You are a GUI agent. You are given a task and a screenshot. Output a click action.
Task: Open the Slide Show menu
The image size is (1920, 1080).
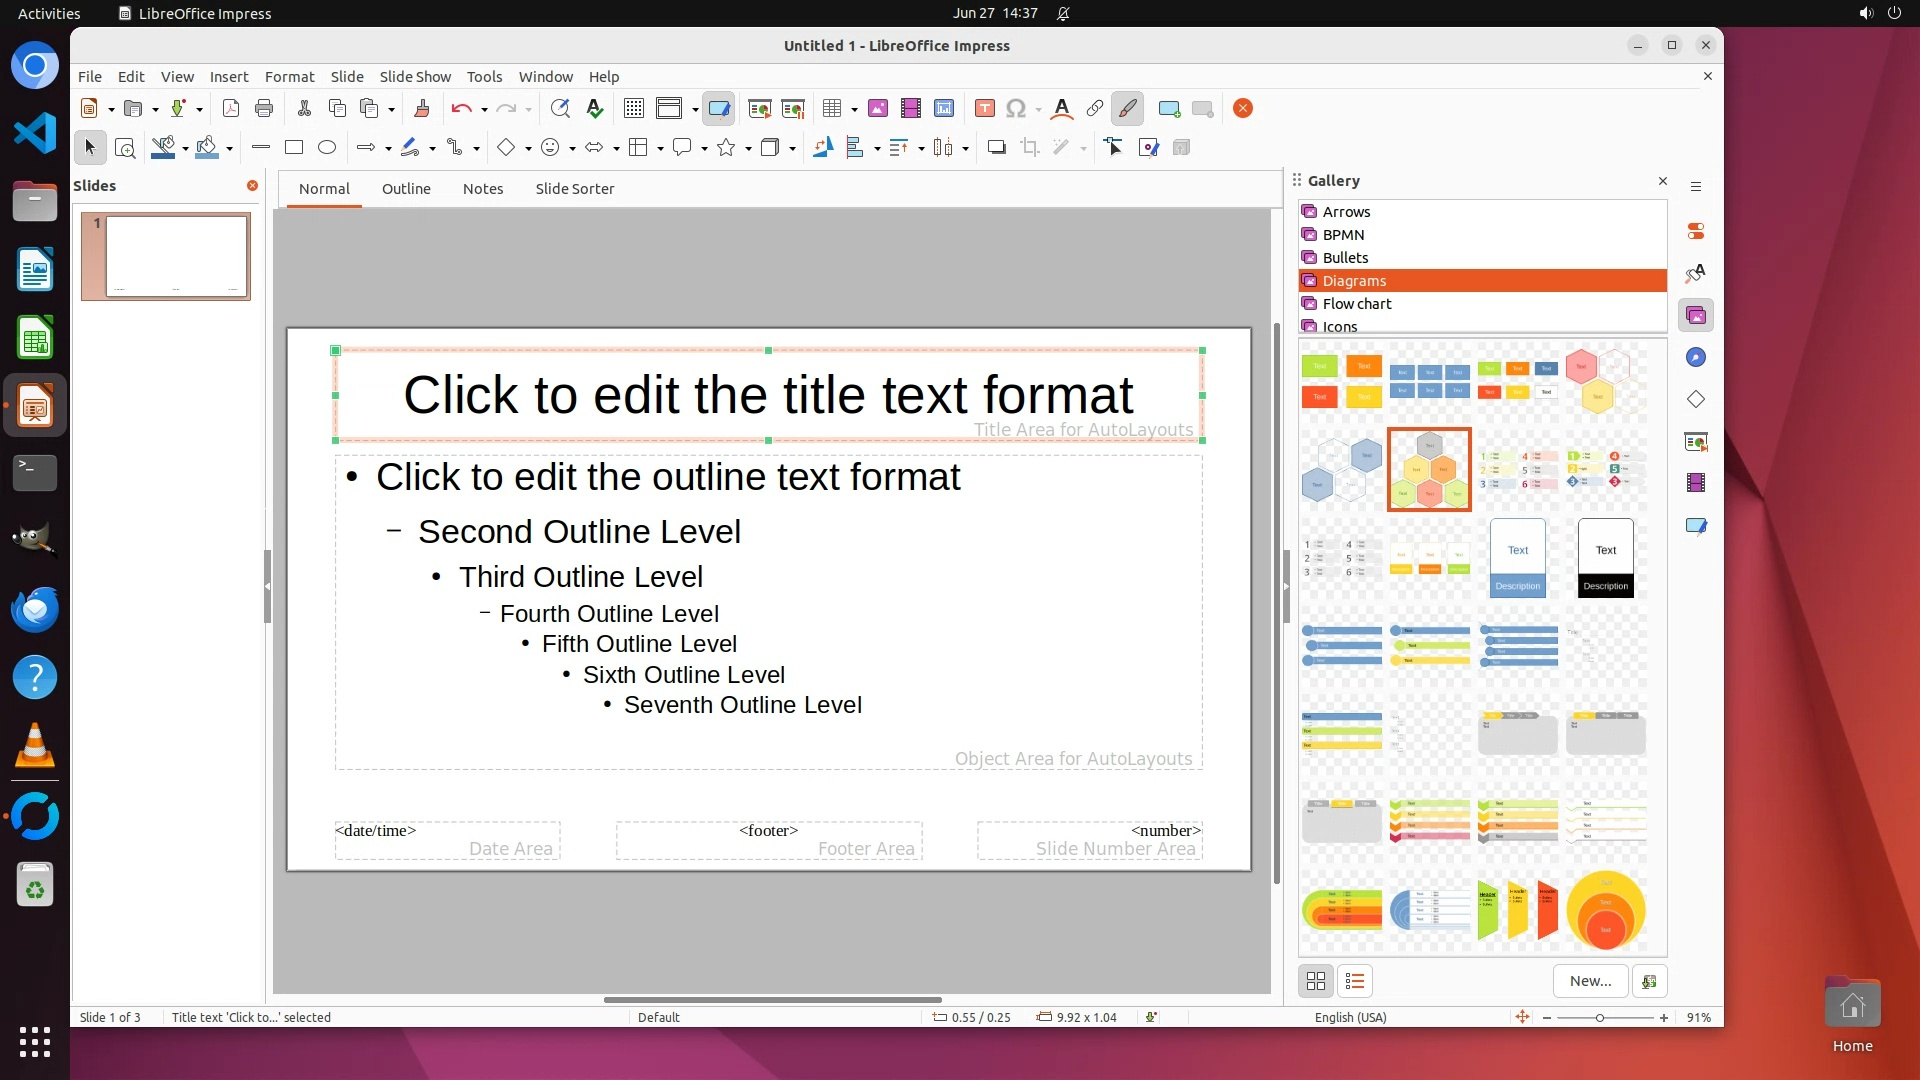tap(415, 77)
